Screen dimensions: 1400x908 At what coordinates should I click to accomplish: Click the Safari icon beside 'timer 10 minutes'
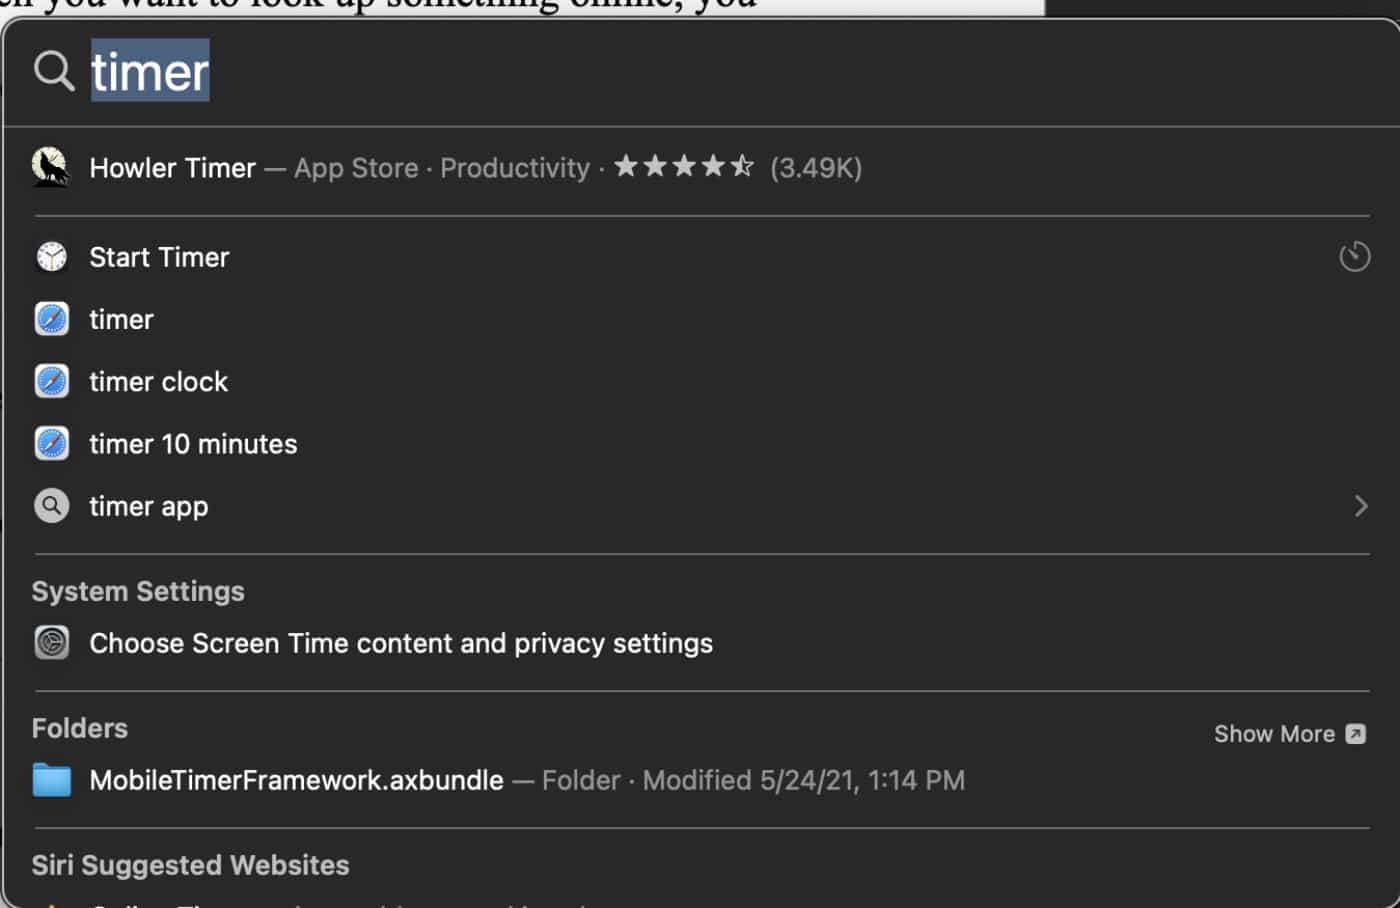click(x=51, y=443)
